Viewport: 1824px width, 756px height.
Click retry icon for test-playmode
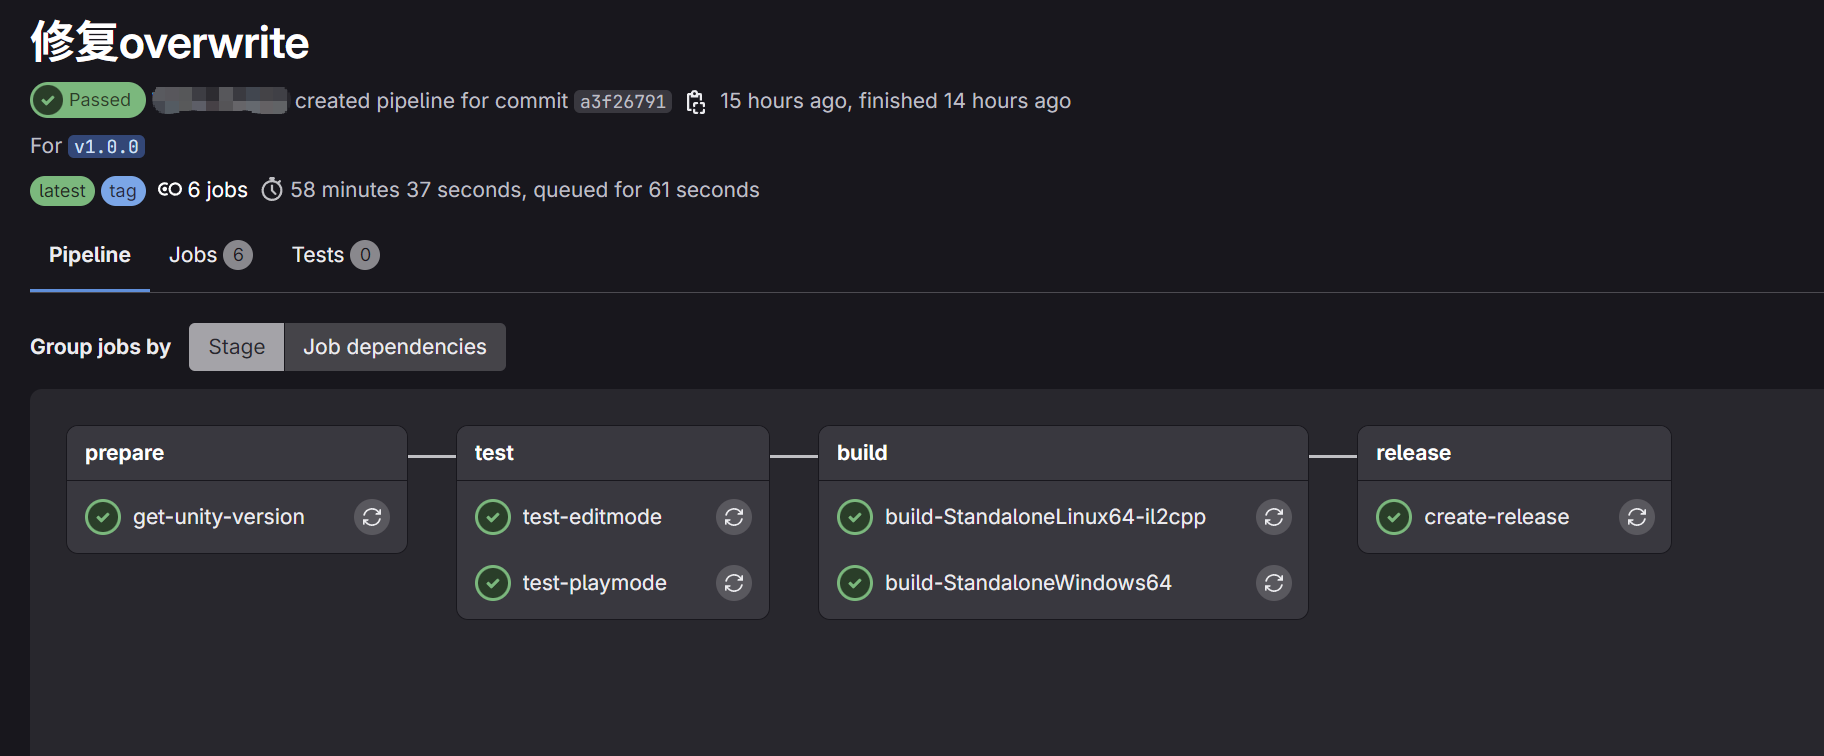734,583
